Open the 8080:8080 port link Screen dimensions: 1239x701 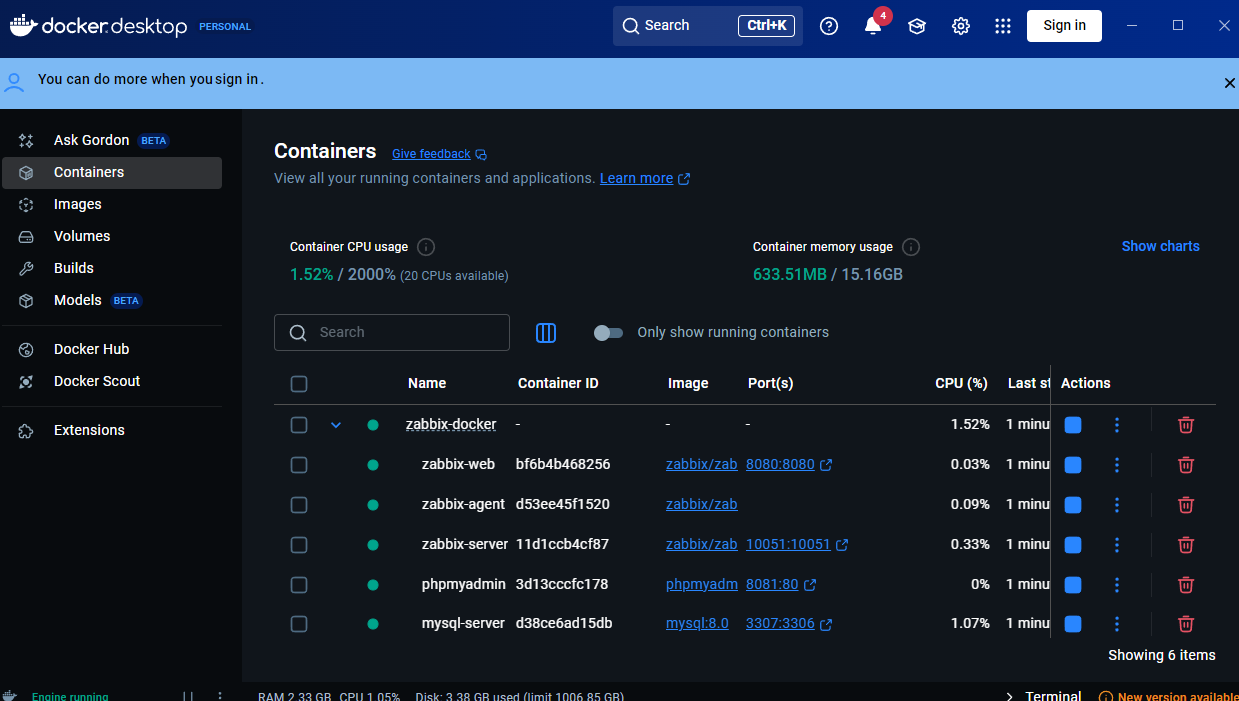click(x=780, y=465)
